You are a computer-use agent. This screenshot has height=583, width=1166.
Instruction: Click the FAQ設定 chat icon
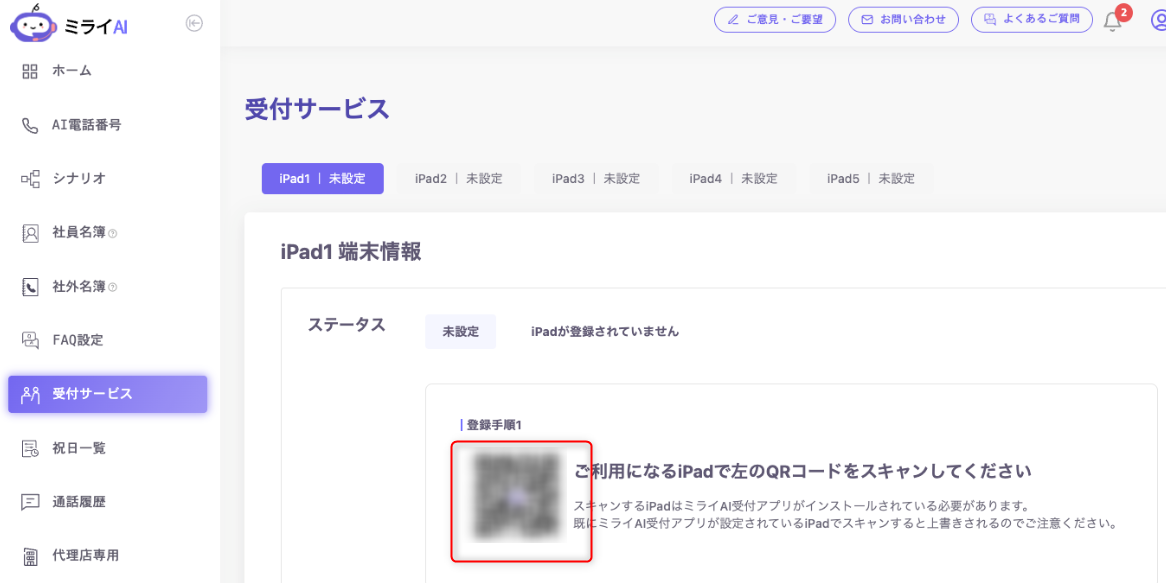point(30,340)
